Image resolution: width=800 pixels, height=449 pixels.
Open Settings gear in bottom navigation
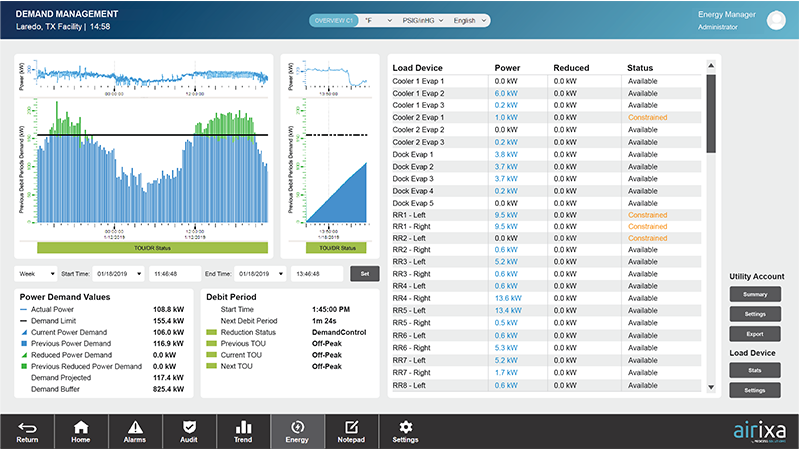point(405,428)
